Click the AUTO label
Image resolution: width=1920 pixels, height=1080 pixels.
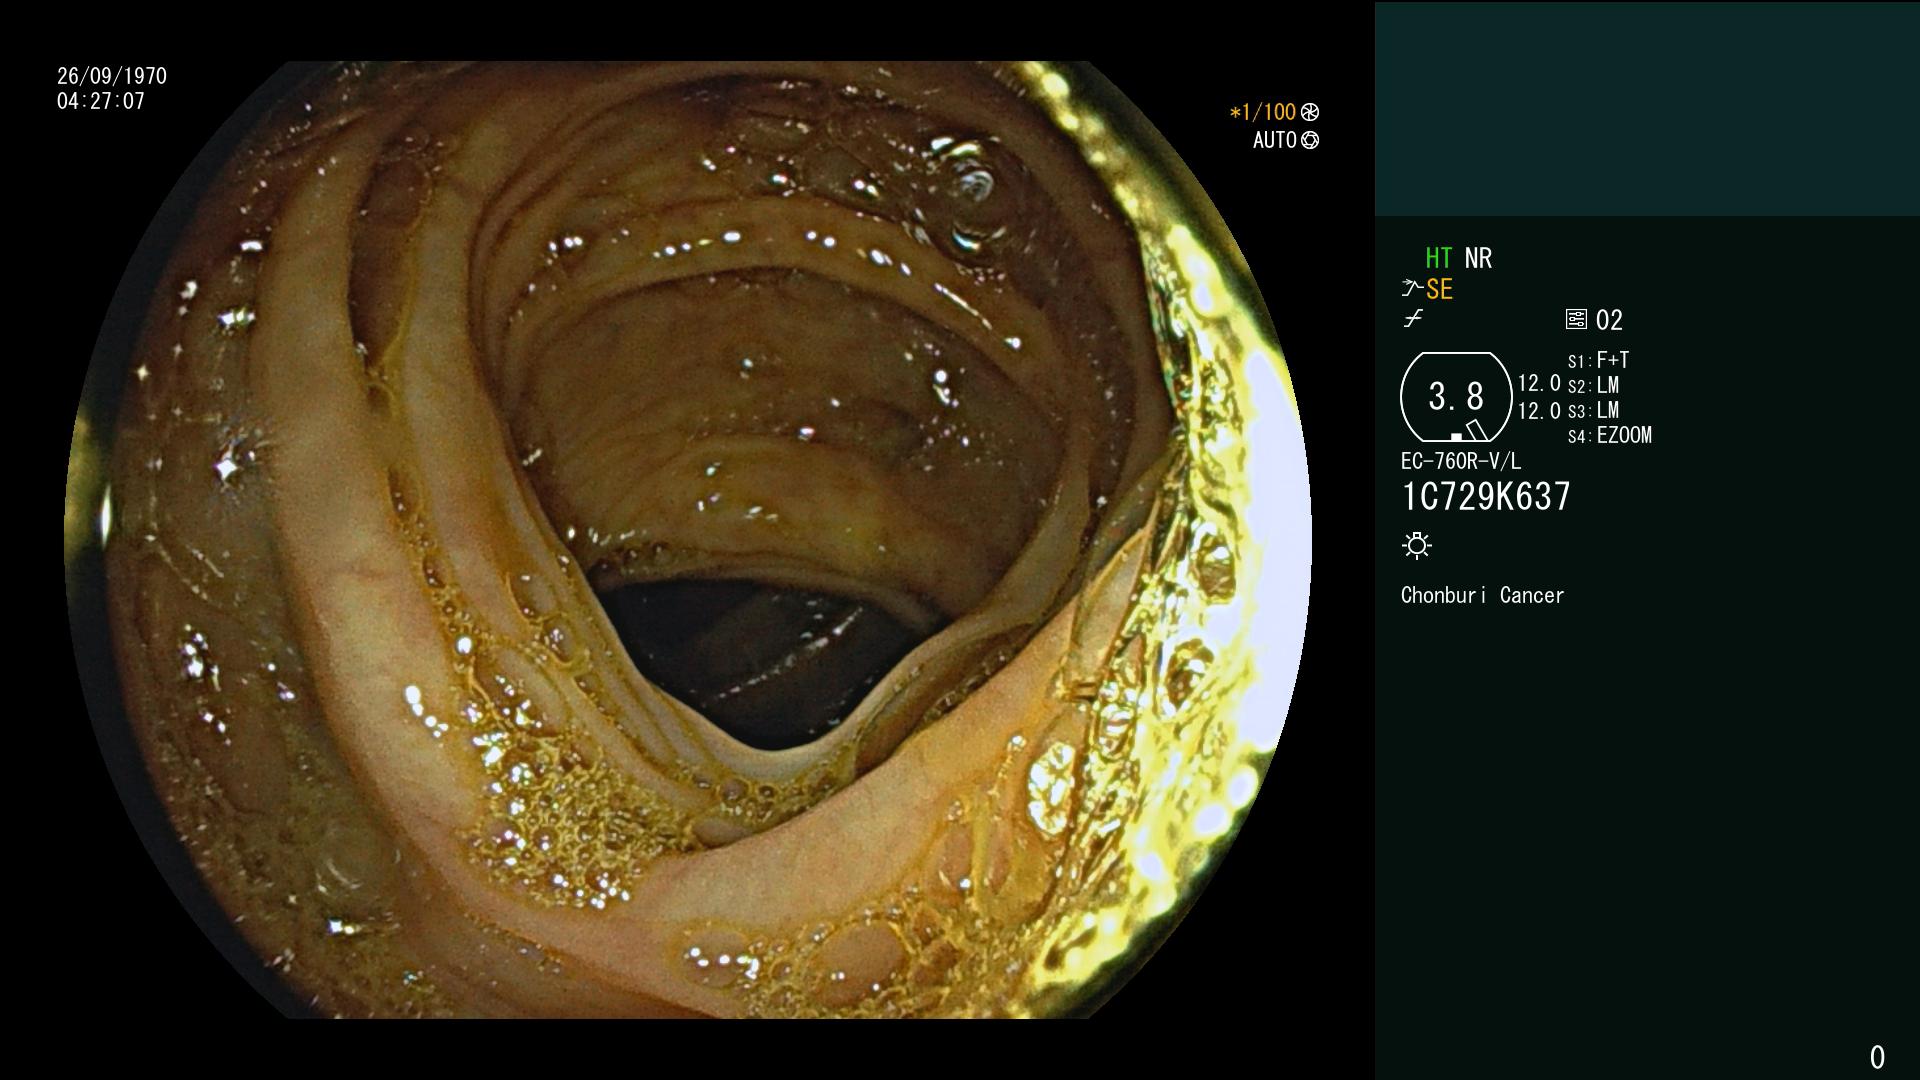(x=1275, y=140)
